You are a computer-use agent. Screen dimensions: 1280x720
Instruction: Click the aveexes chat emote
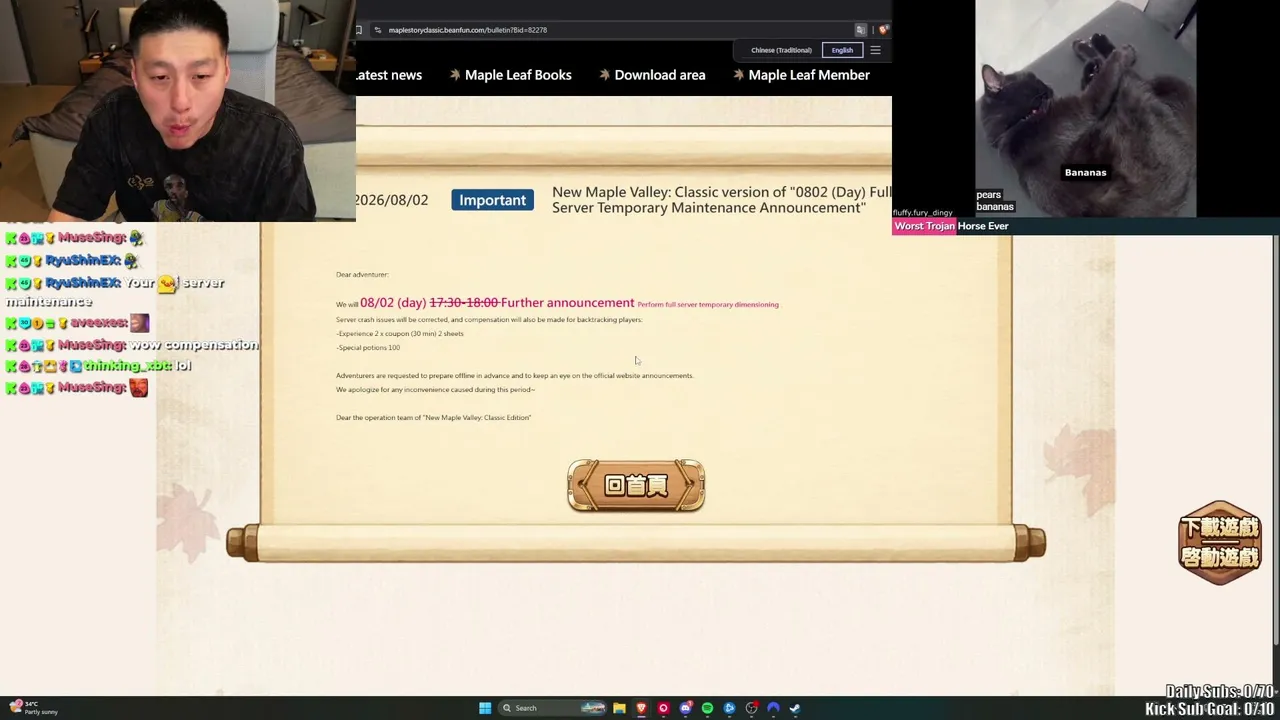(x=139, y=323)
